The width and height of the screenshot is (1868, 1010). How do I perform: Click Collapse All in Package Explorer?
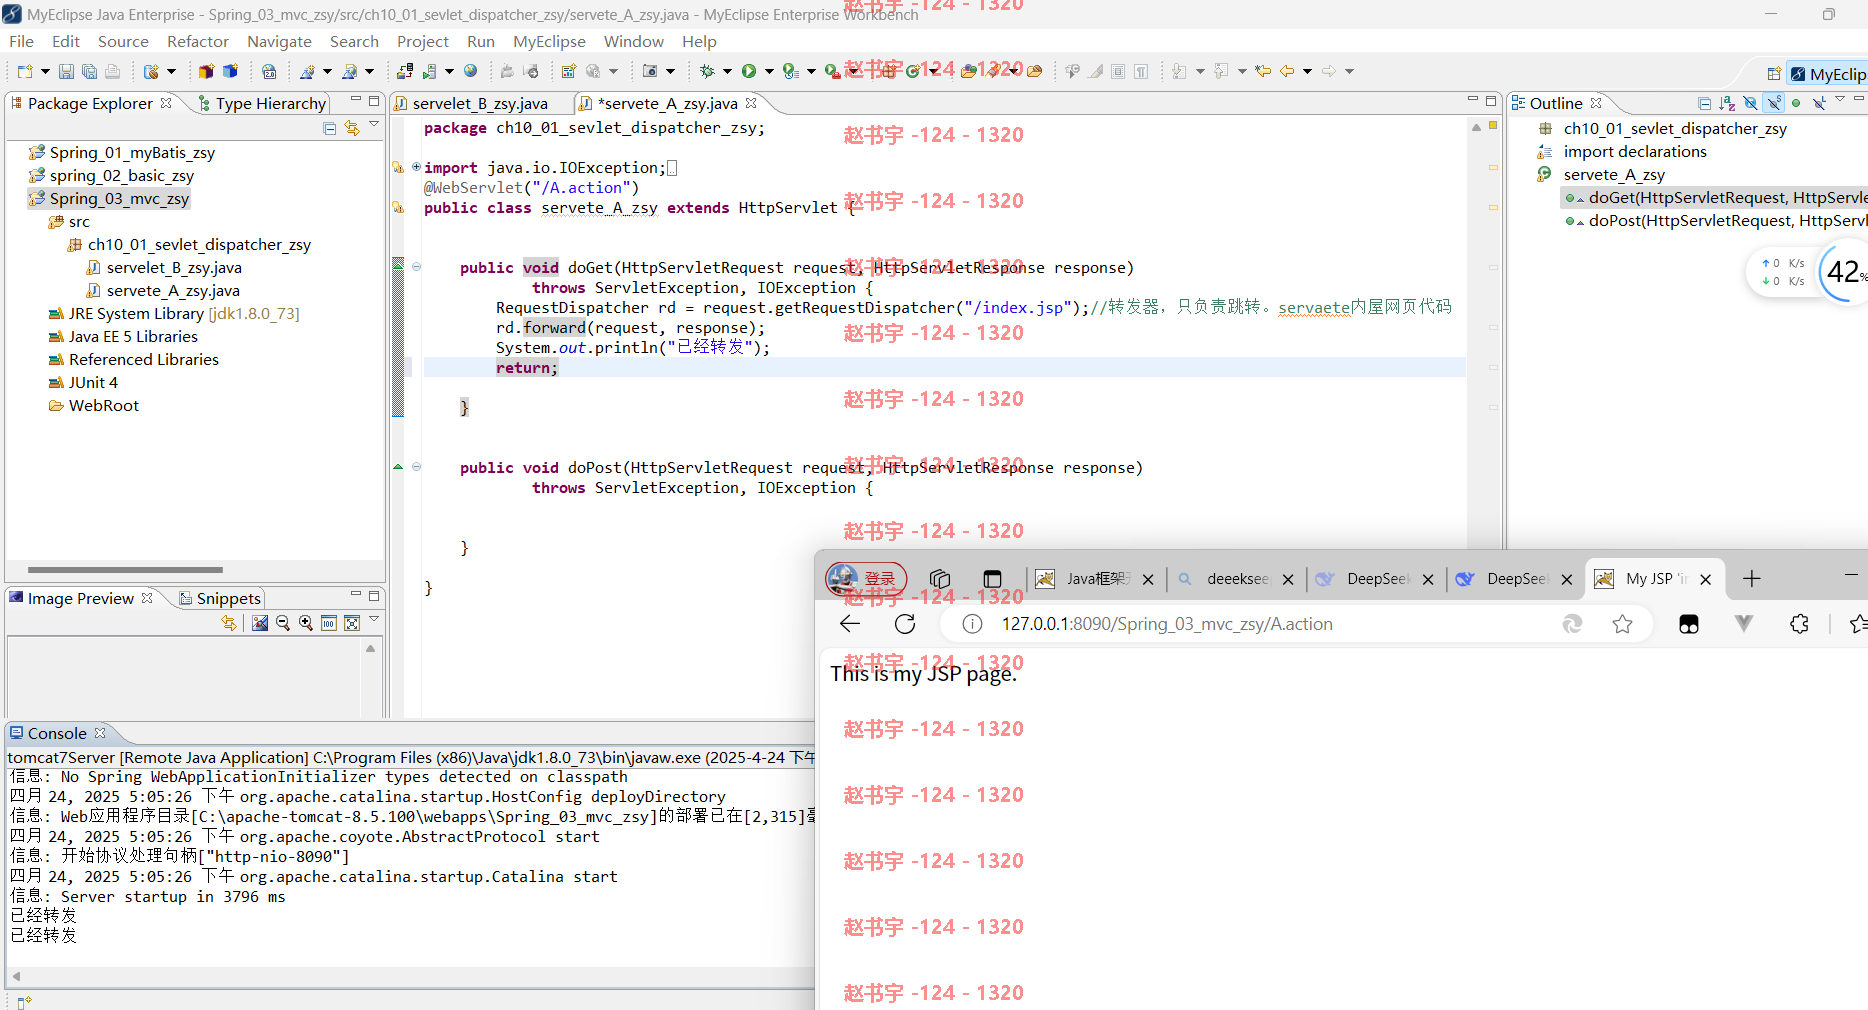tap(330, 128)
